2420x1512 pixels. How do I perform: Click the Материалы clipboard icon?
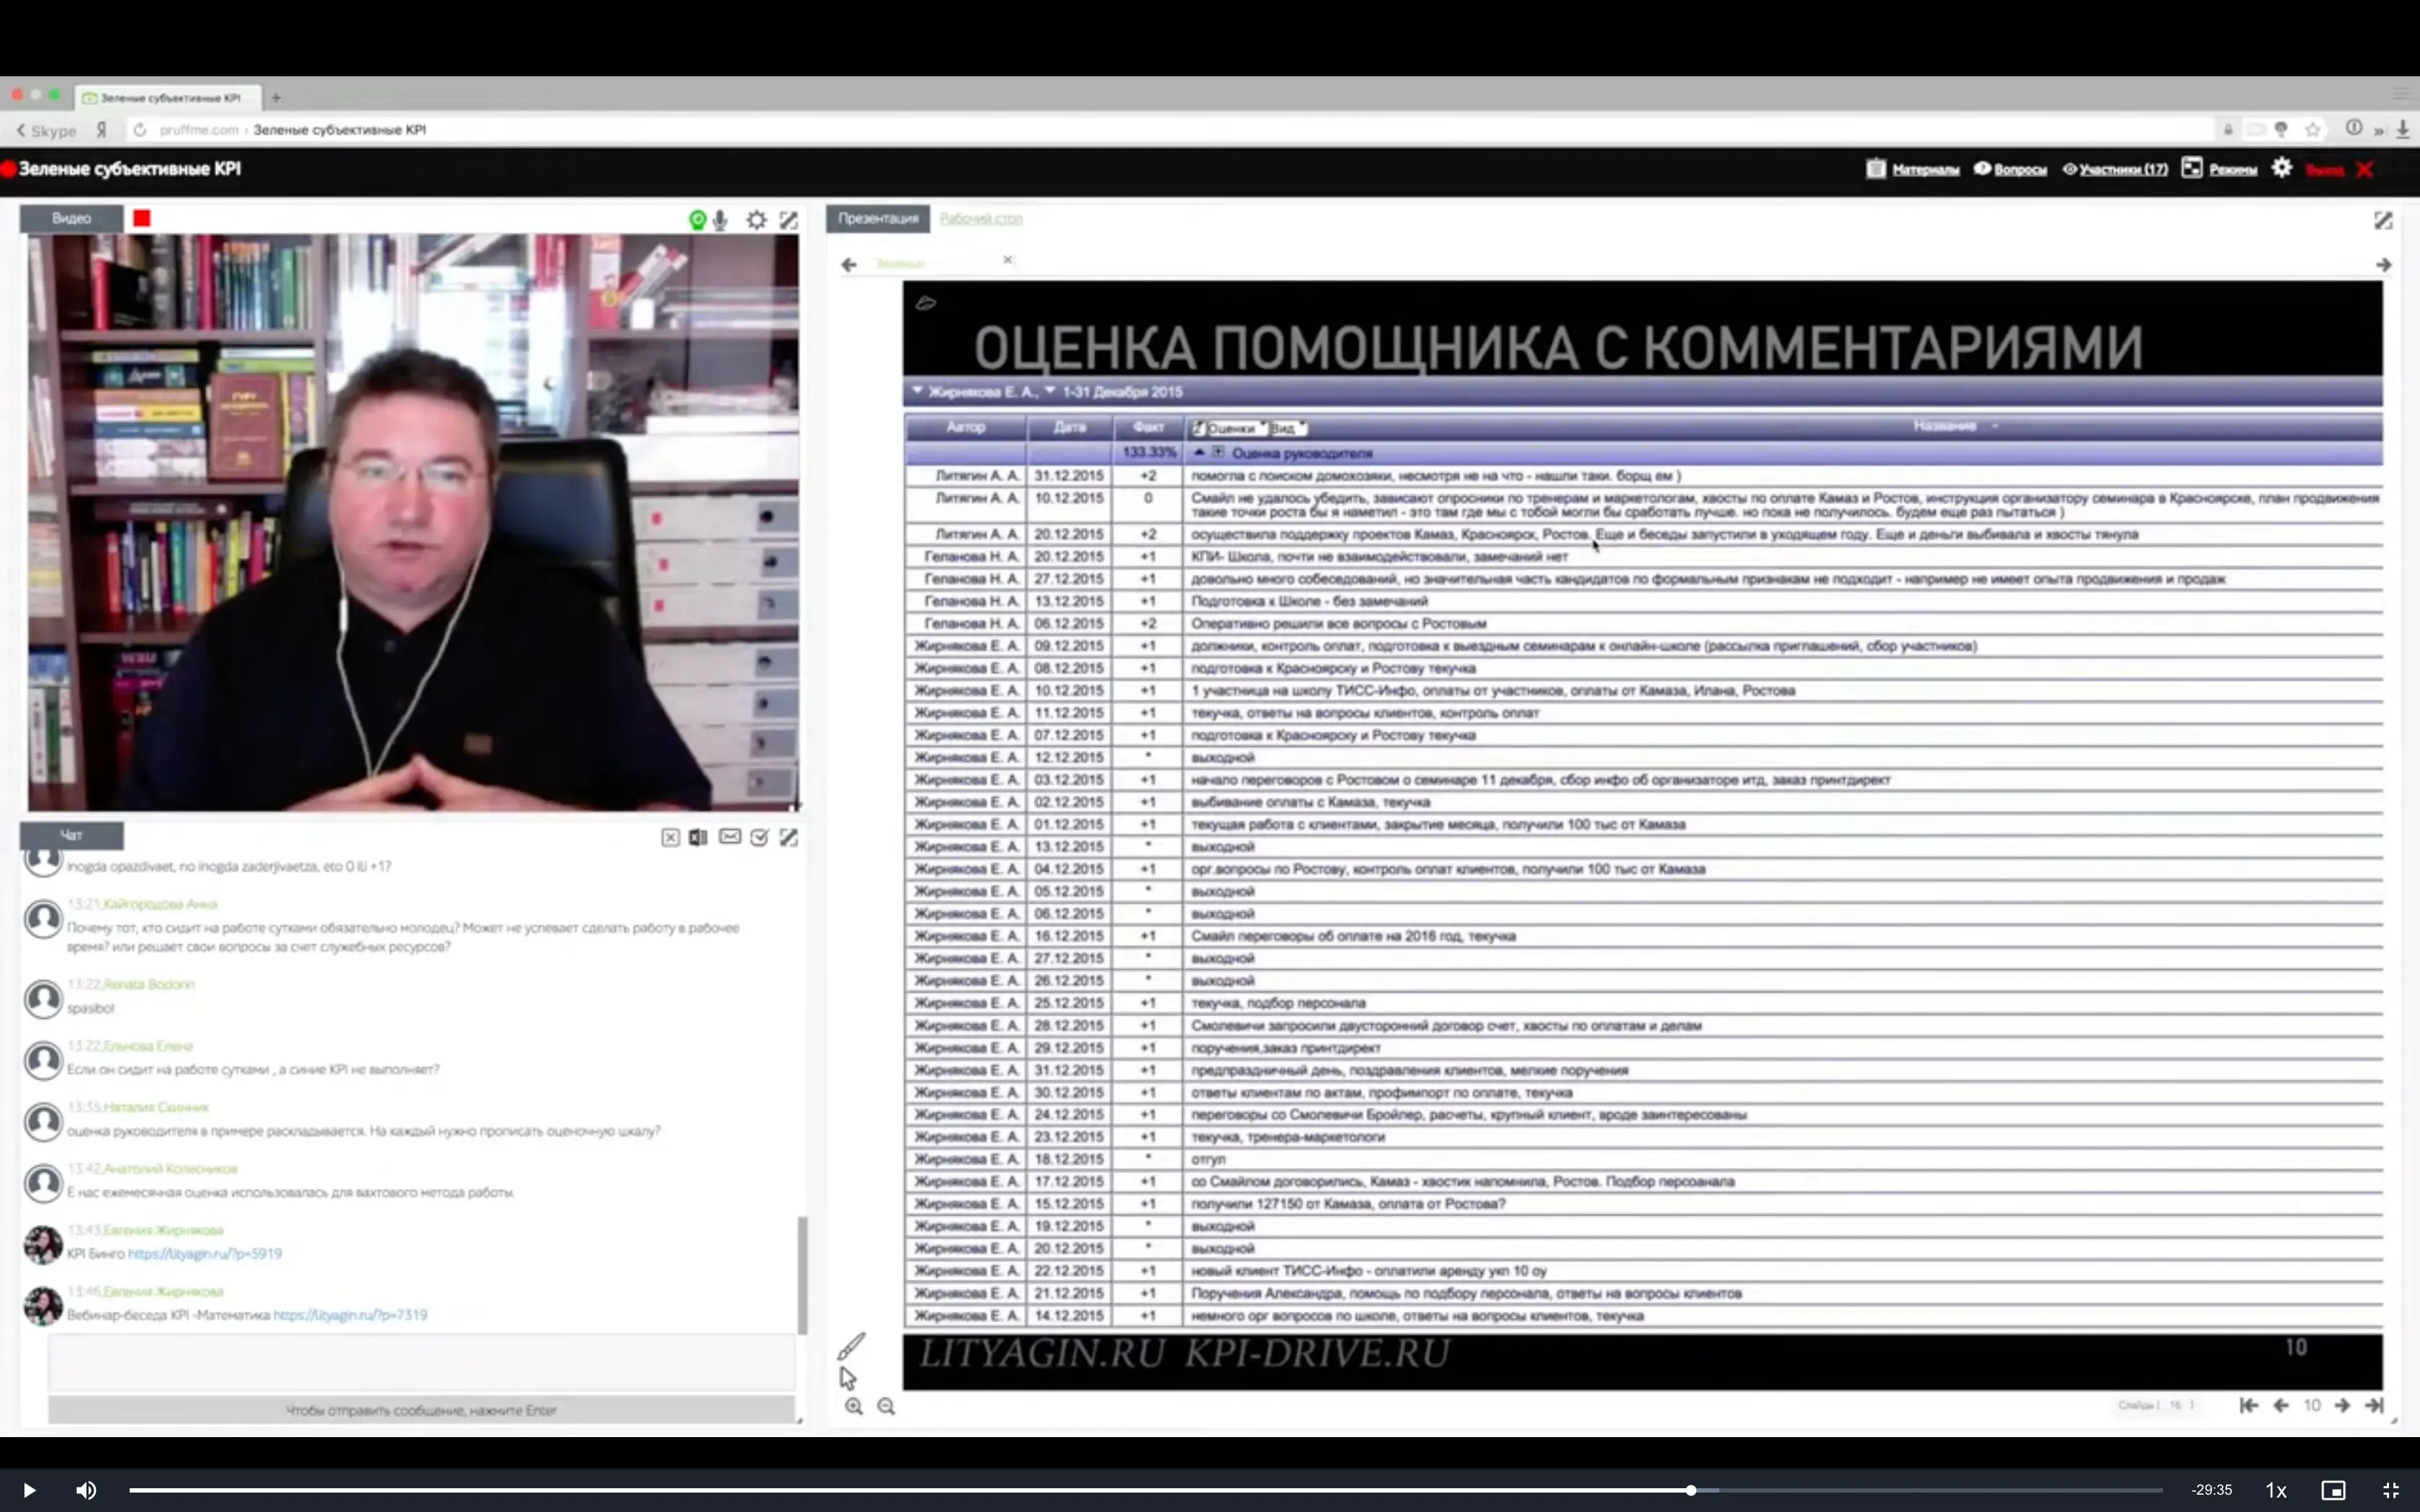(1876, 168)
